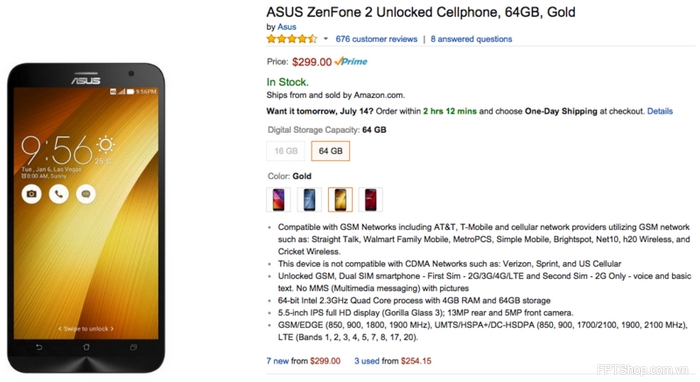Click the messaging icon on phone lockscreen
Screen dimensions: 700x382
[86, 194]
